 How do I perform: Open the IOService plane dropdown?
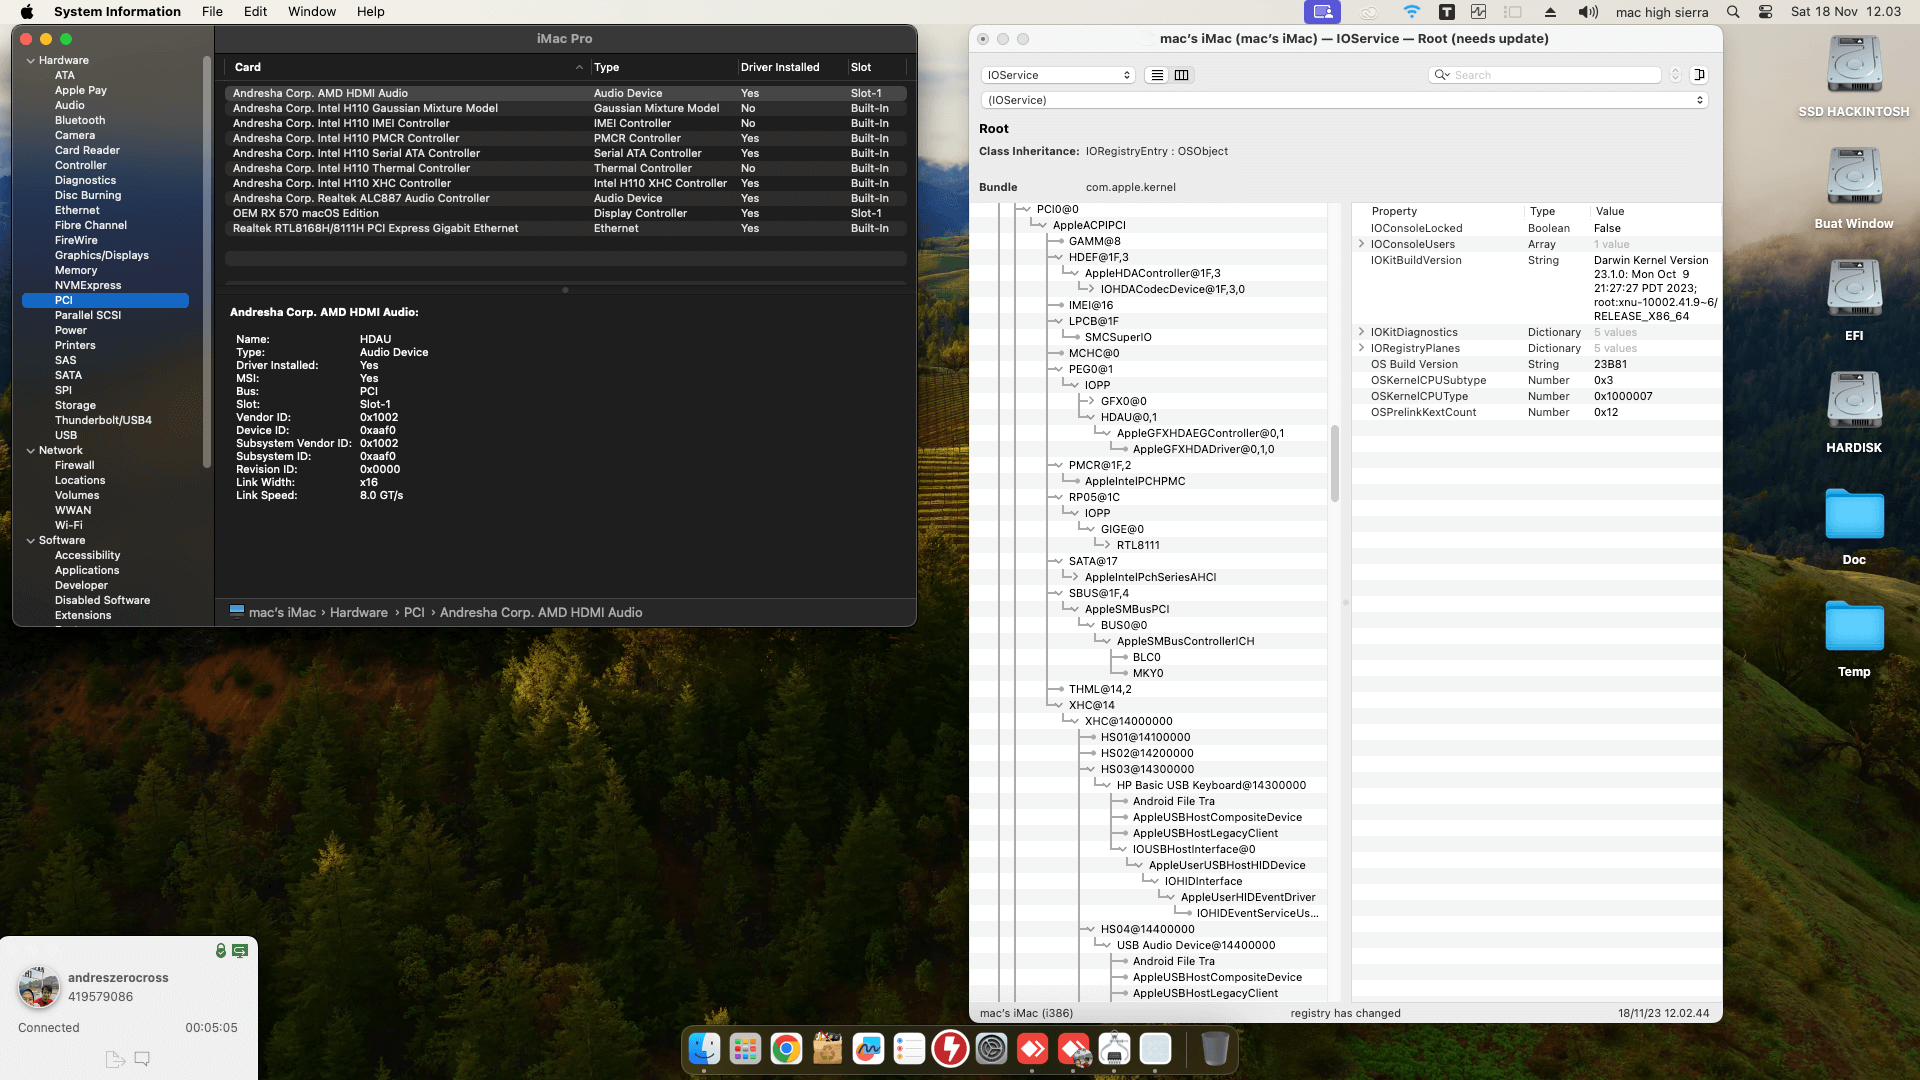[x=1058, y=75]
